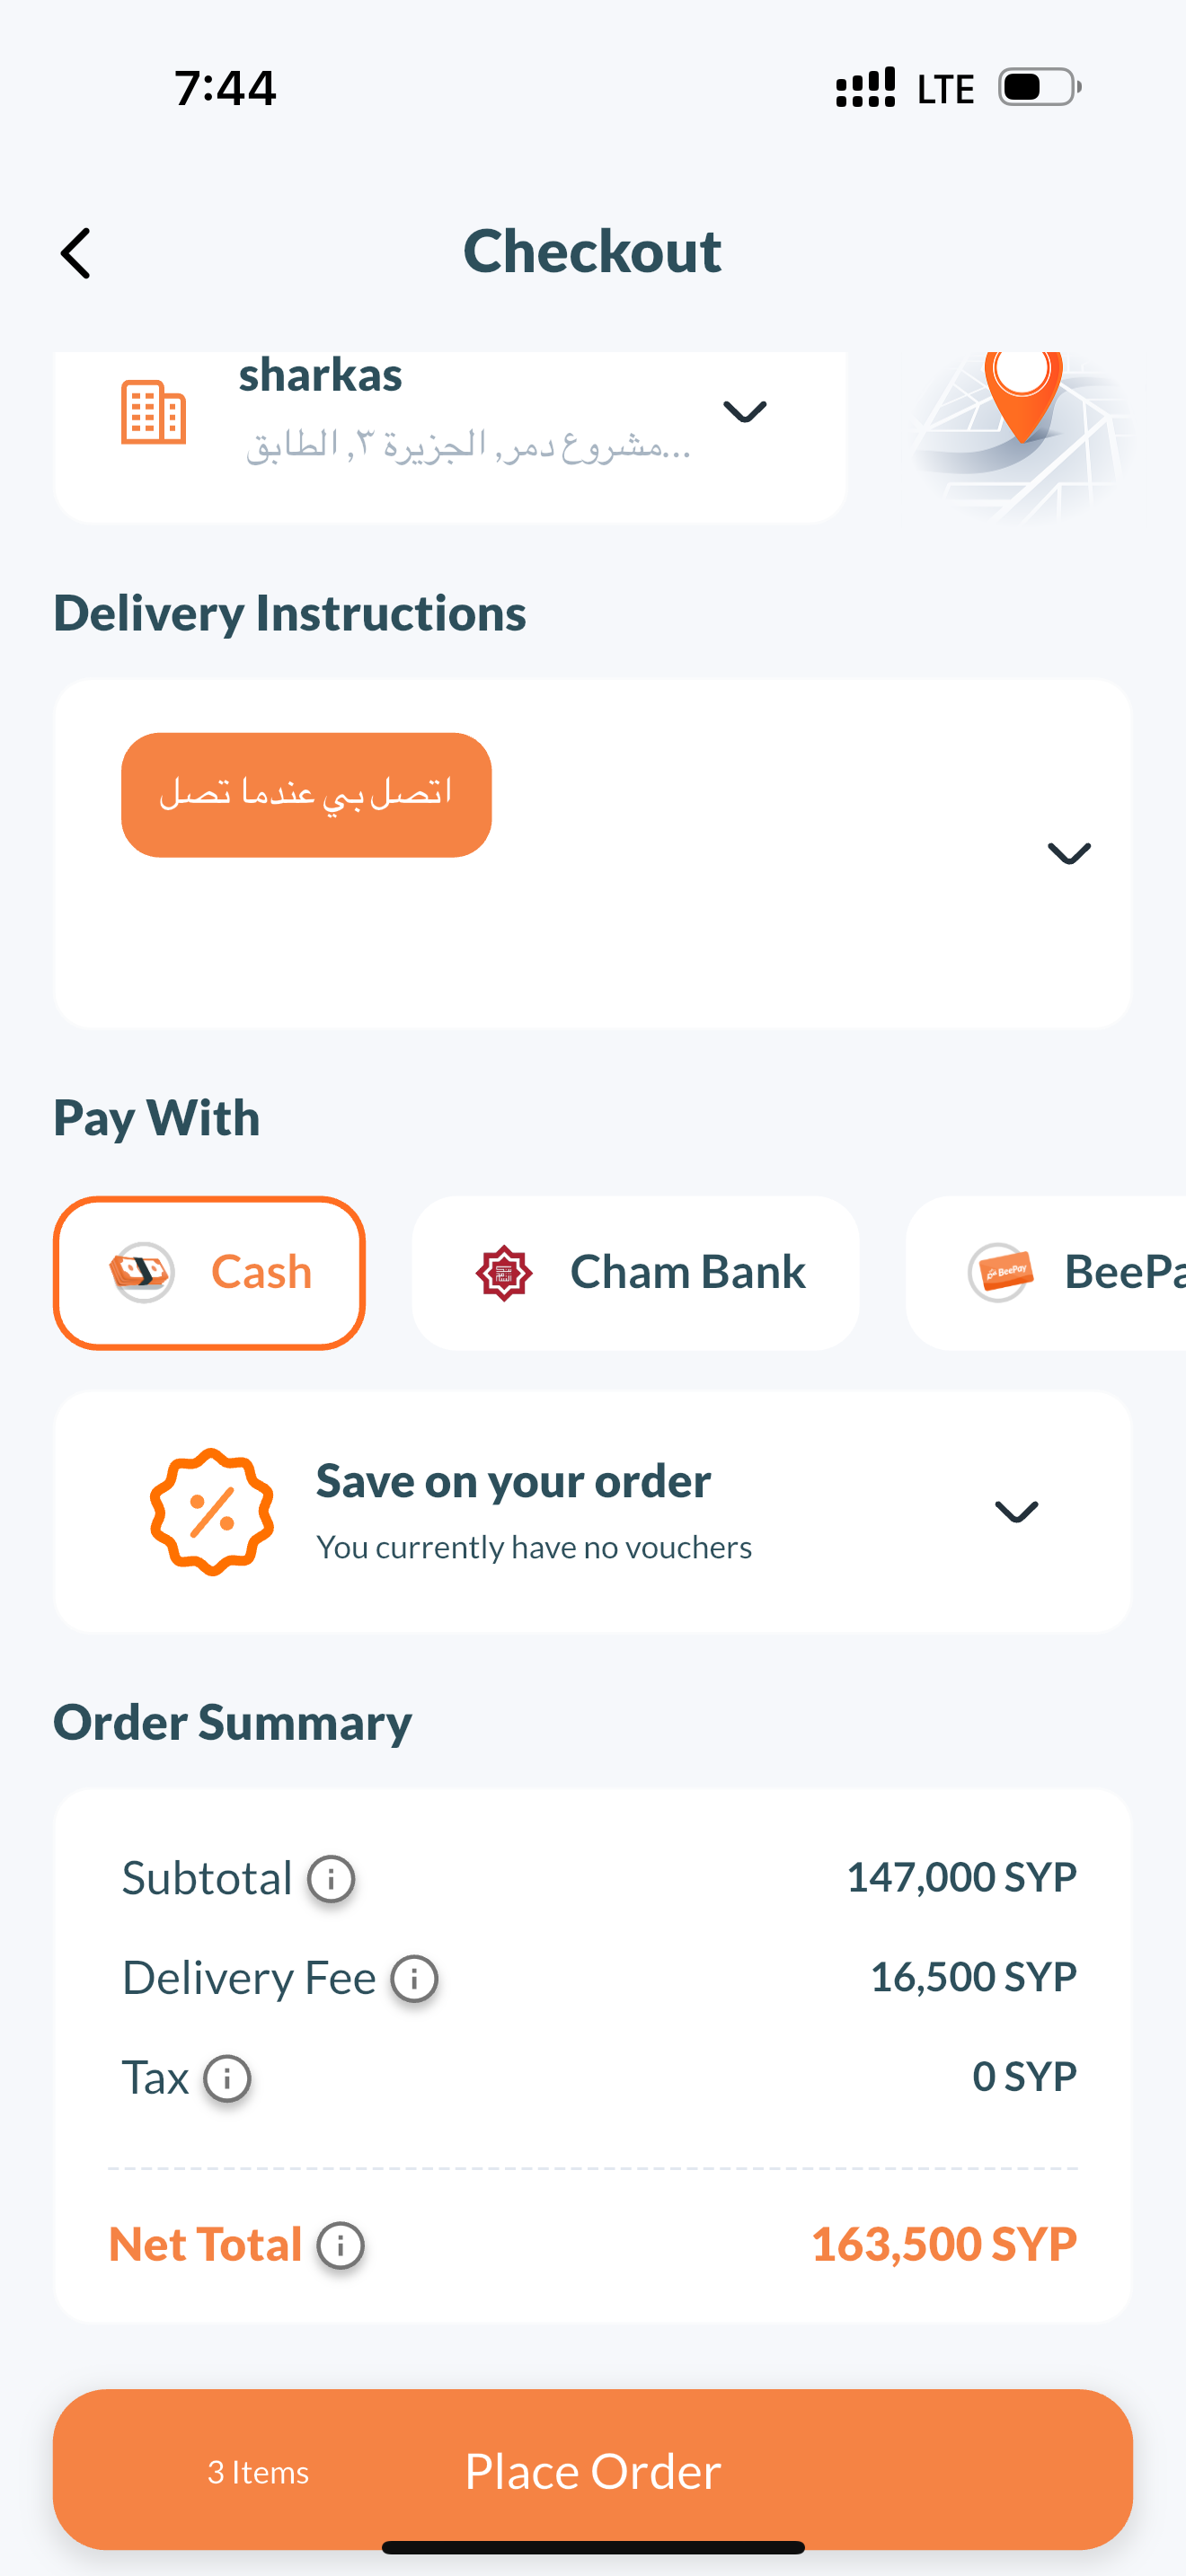The width and height of the screenshot is (1186, 2576).
Task: Select Cash payment method
Action: 209,1273
